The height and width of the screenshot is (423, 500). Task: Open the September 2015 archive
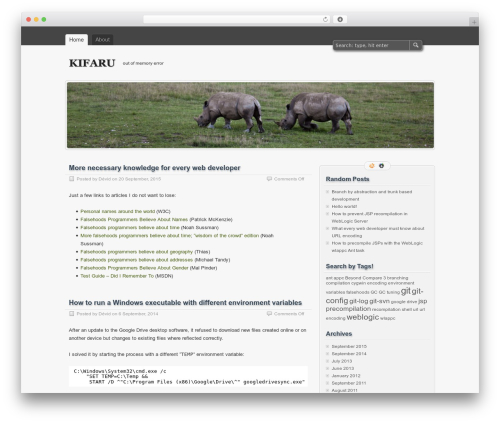(x=349, y=346)
